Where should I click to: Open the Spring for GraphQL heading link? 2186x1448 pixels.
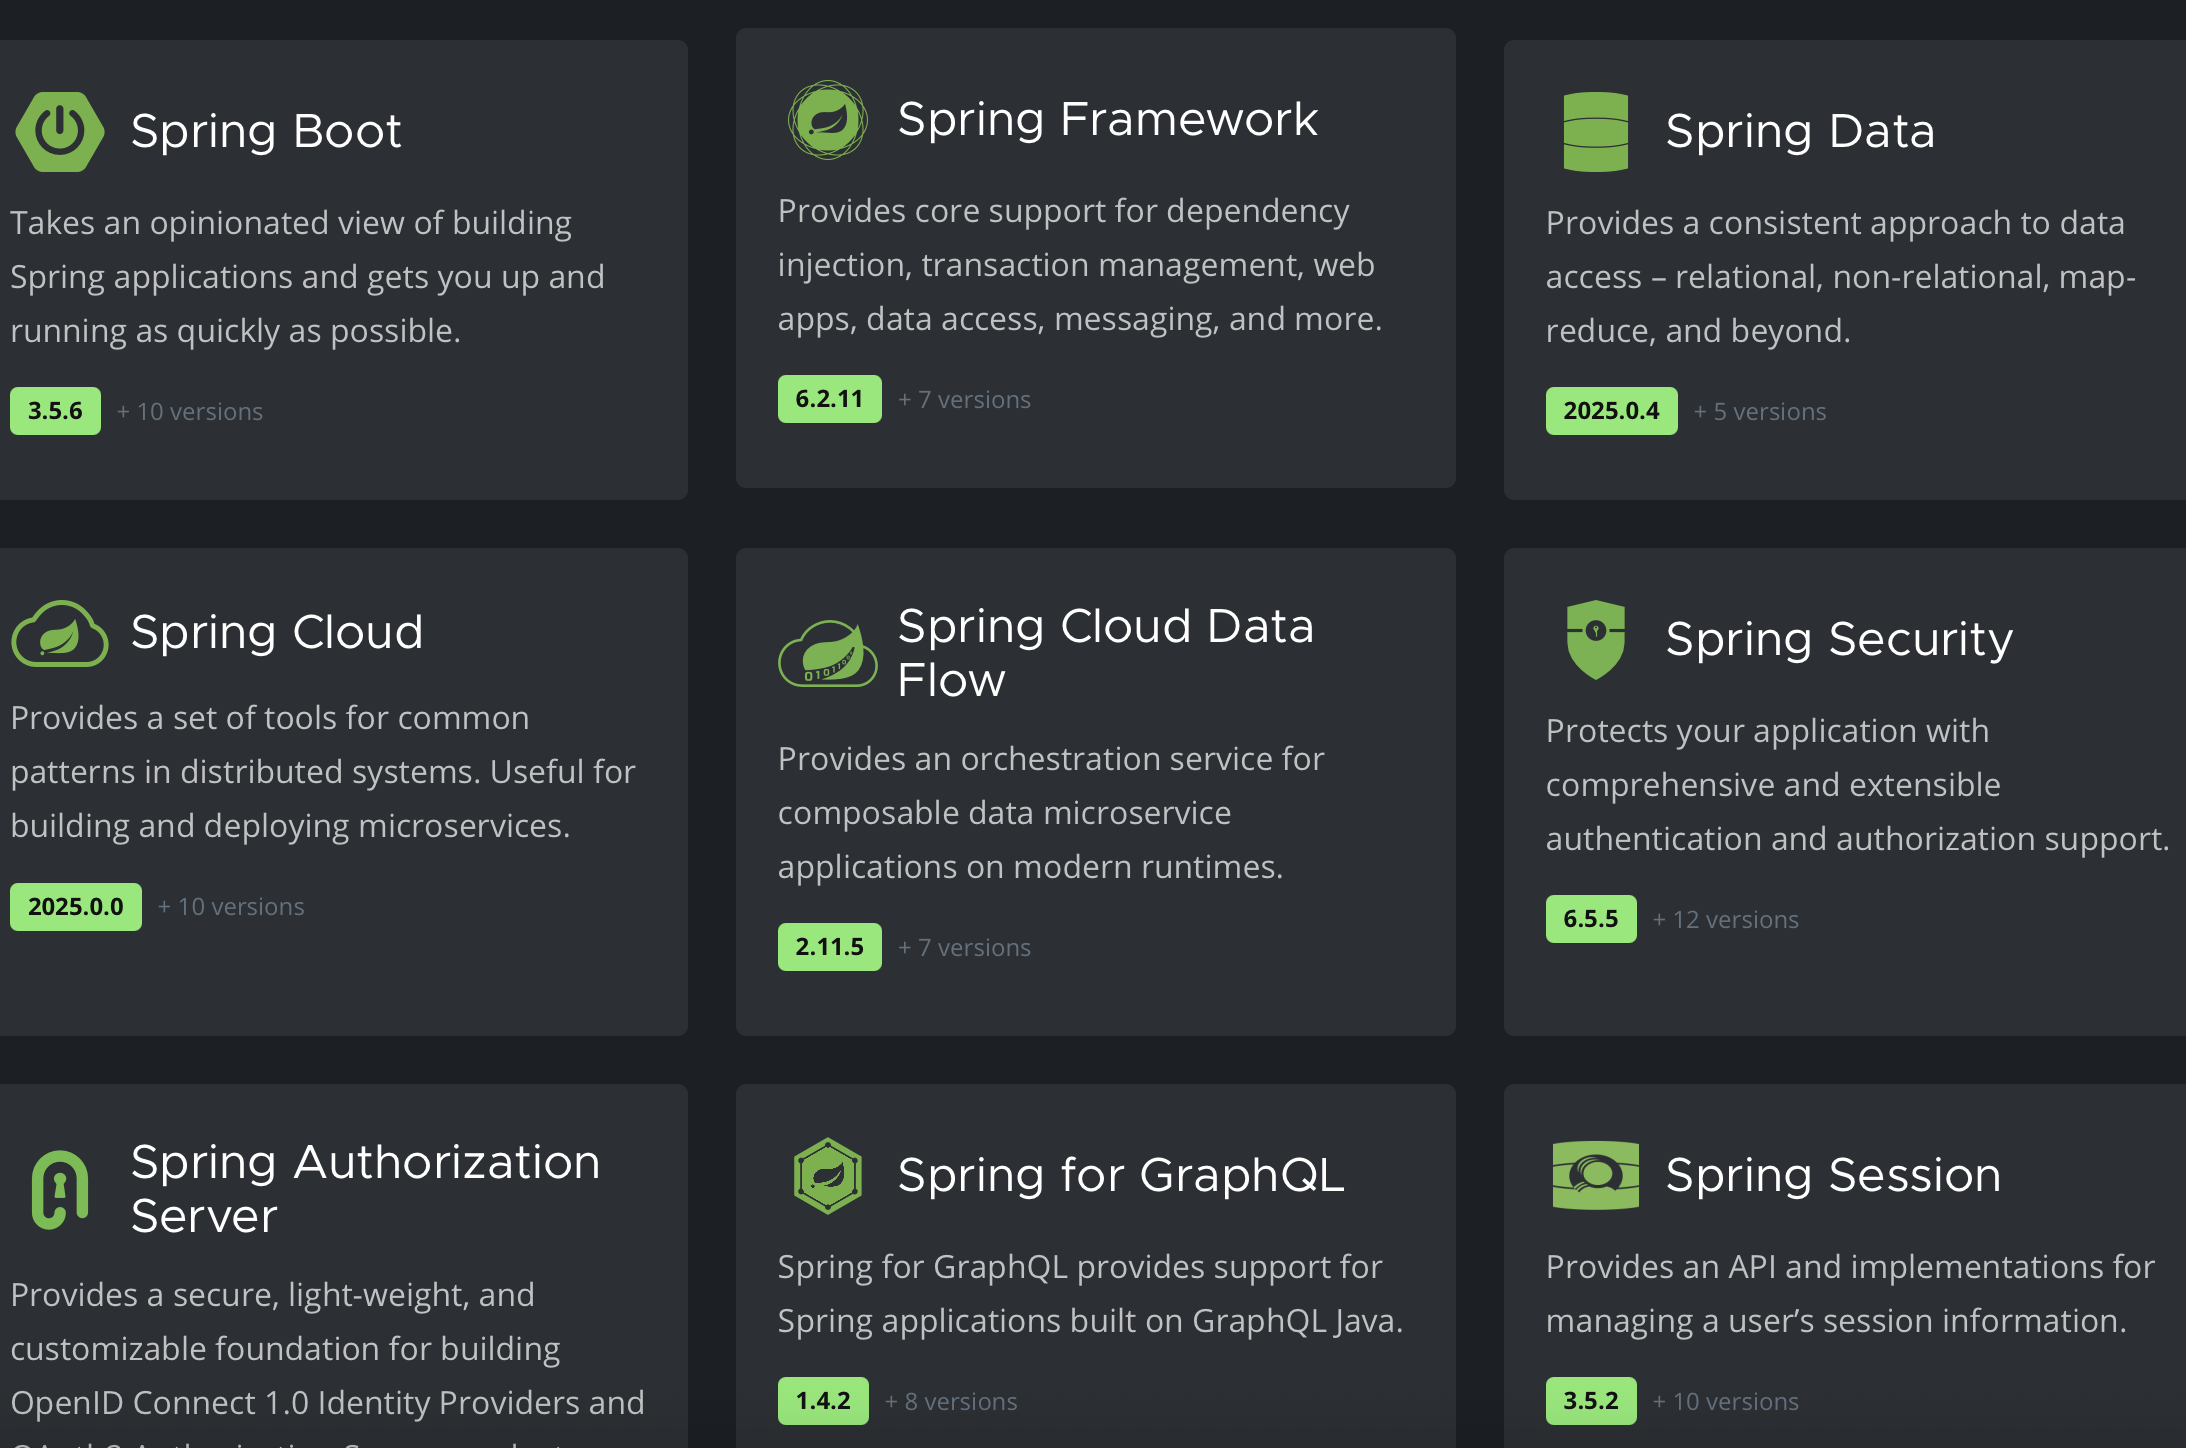[1121, 1175]
